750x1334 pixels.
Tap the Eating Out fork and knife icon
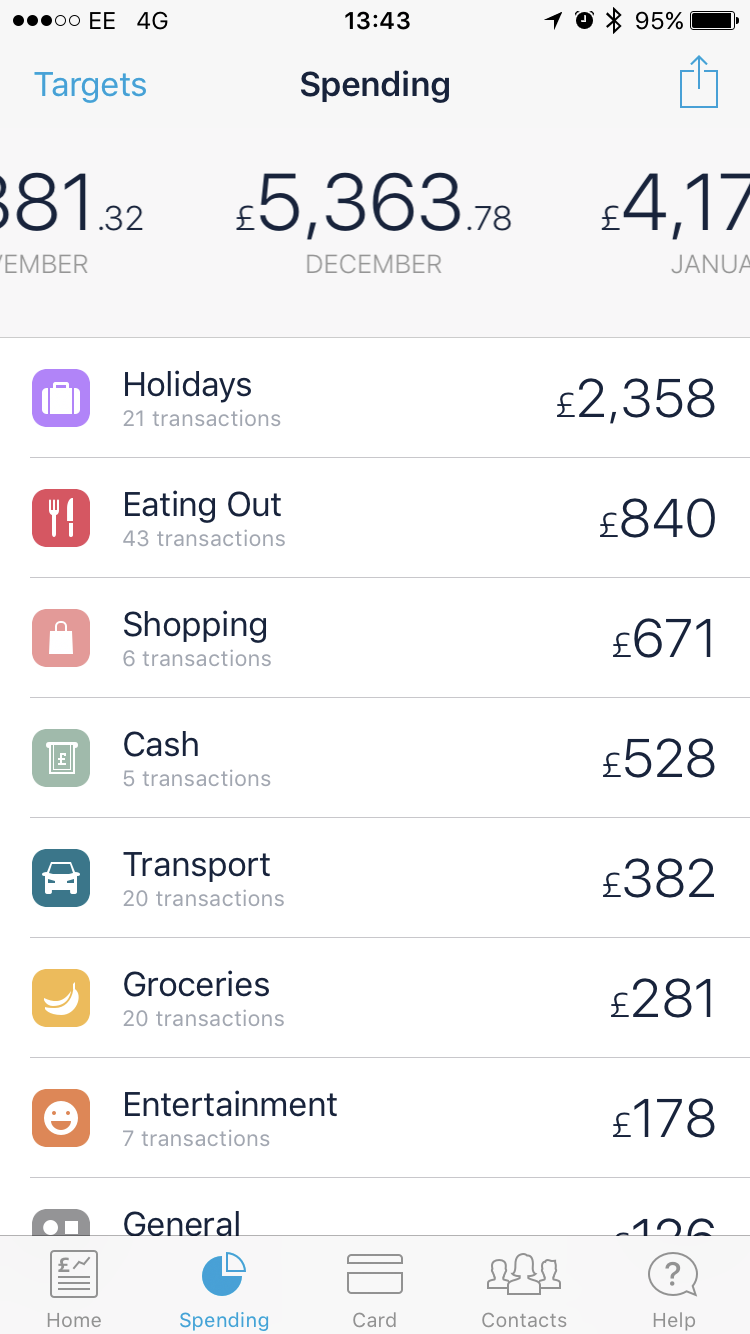tap(61, 518)
